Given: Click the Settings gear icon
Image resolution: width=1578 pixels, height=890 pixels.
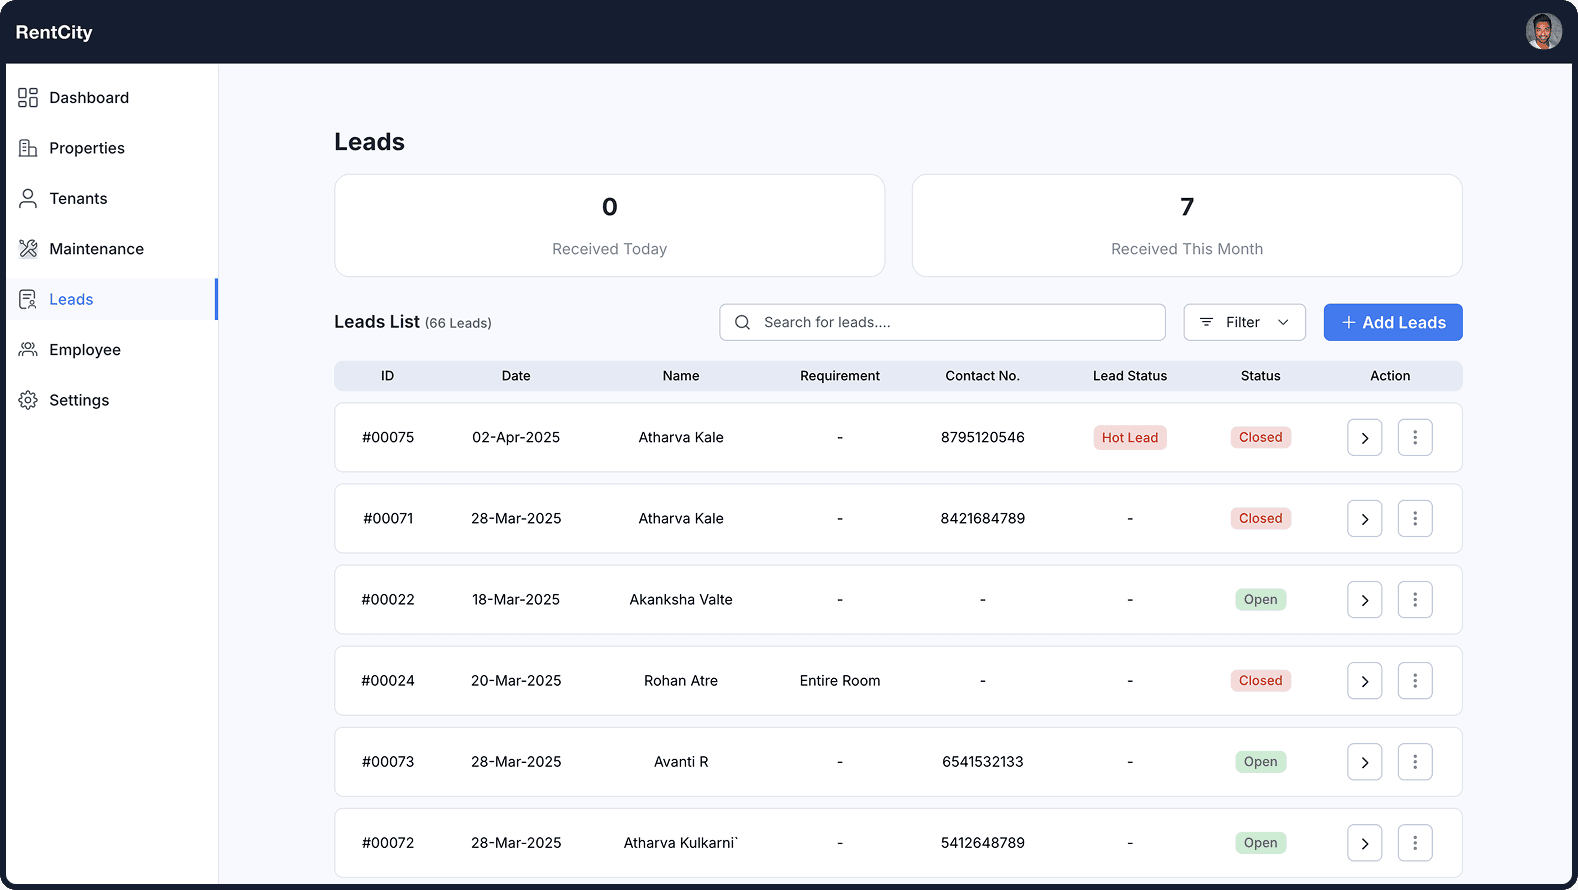Looking at the screenshot, I should coord(28,400).
